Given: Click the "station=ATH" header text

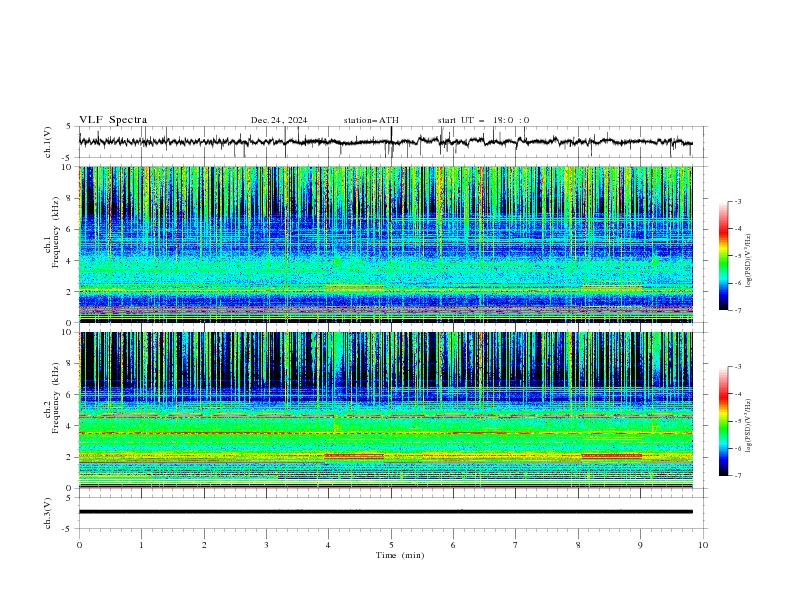Looking at the screenshot, I should point(371,120).
